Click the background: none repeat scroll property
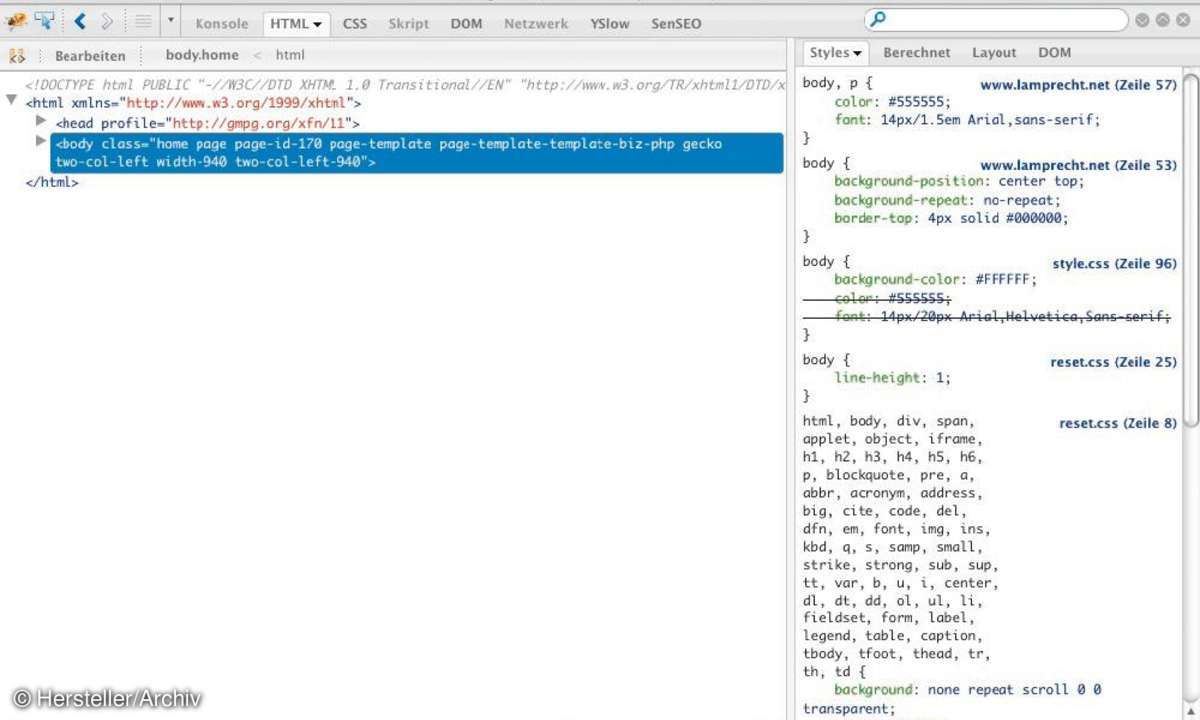The width and height of the screenshot is (1200, 720). click(968, 690)
